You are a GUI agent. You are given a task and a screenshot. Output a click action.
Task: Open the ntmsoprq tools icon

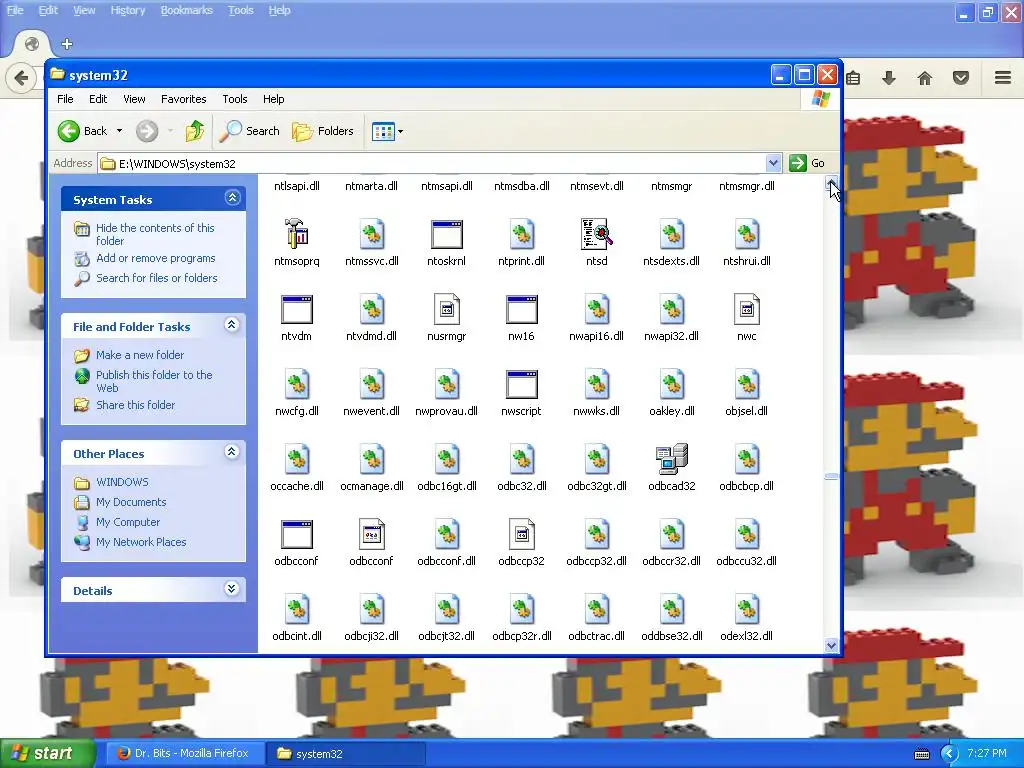[296, 234]
